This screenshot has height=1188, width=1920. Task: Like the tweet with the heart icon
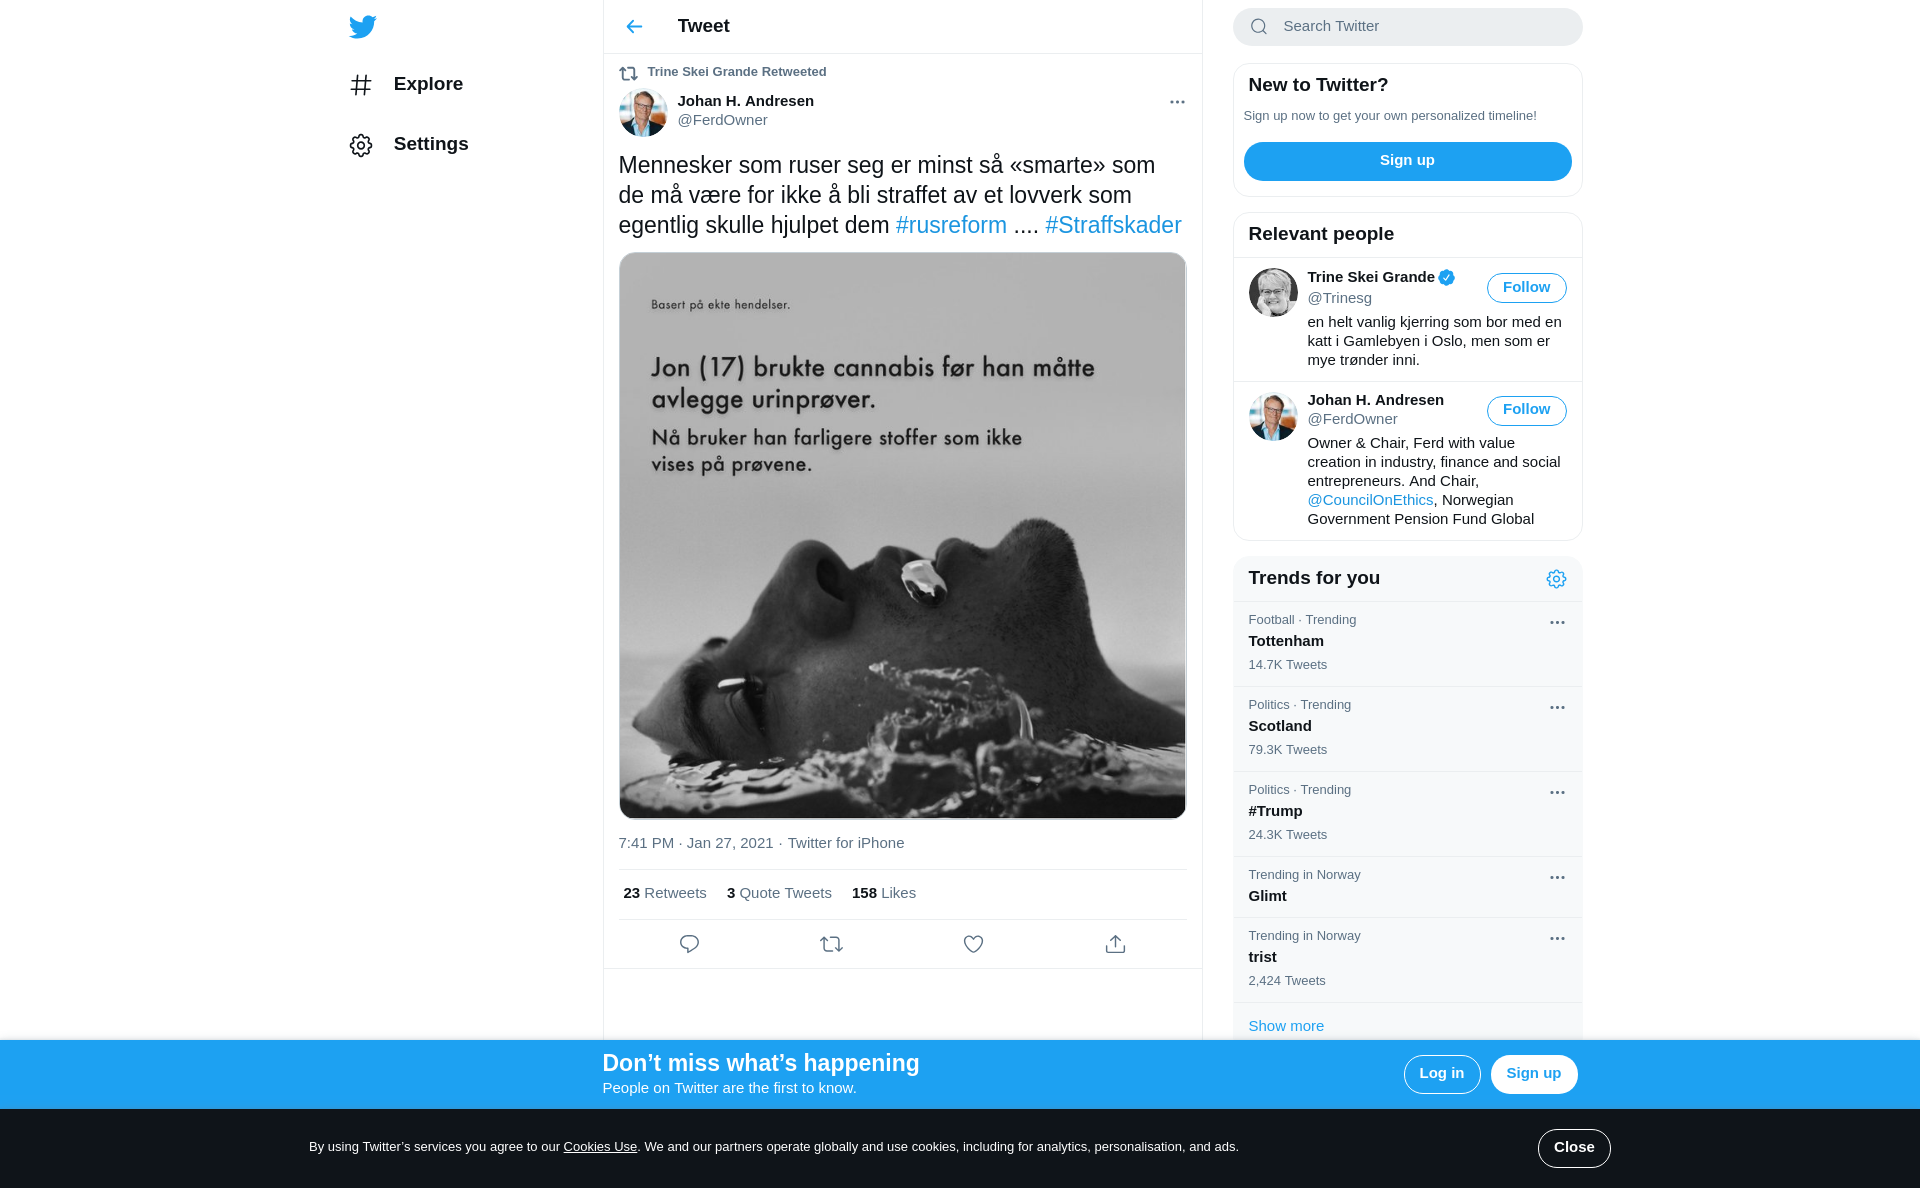973,944
